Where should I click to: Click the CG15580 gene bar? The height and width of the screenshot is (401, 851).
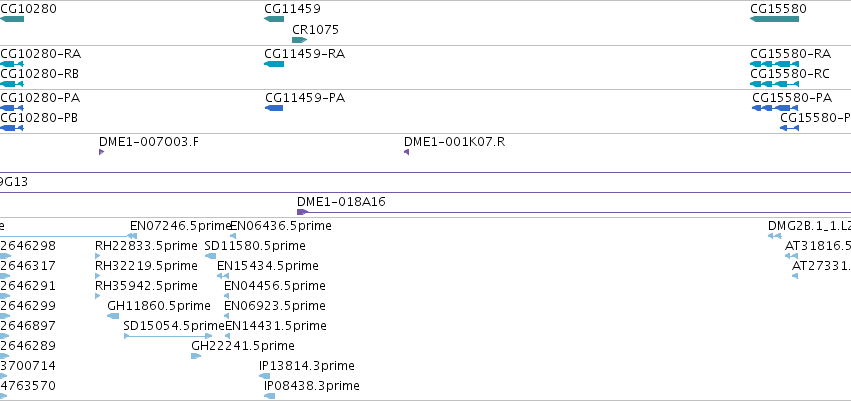[774, 19]
